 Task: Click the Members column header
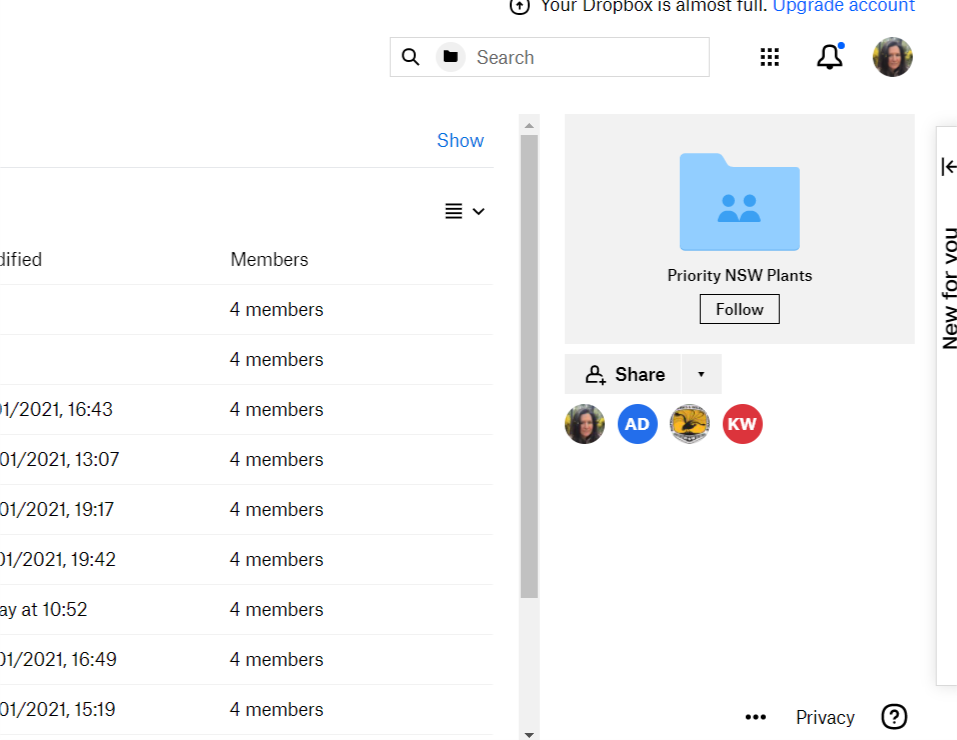[x=268, y=259]
